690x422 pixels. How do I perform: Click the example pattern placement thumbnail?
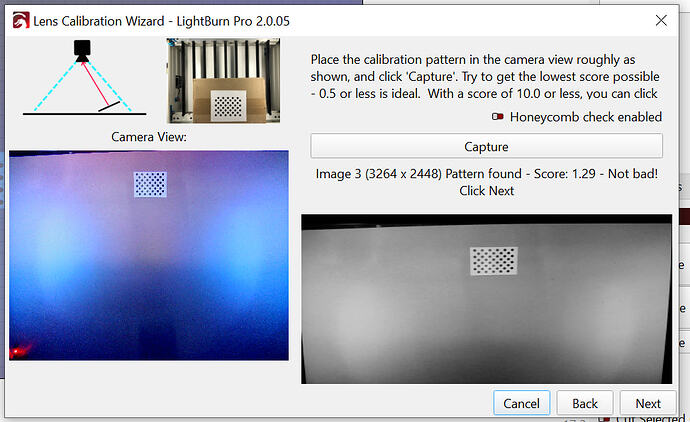tap(226, 80)
